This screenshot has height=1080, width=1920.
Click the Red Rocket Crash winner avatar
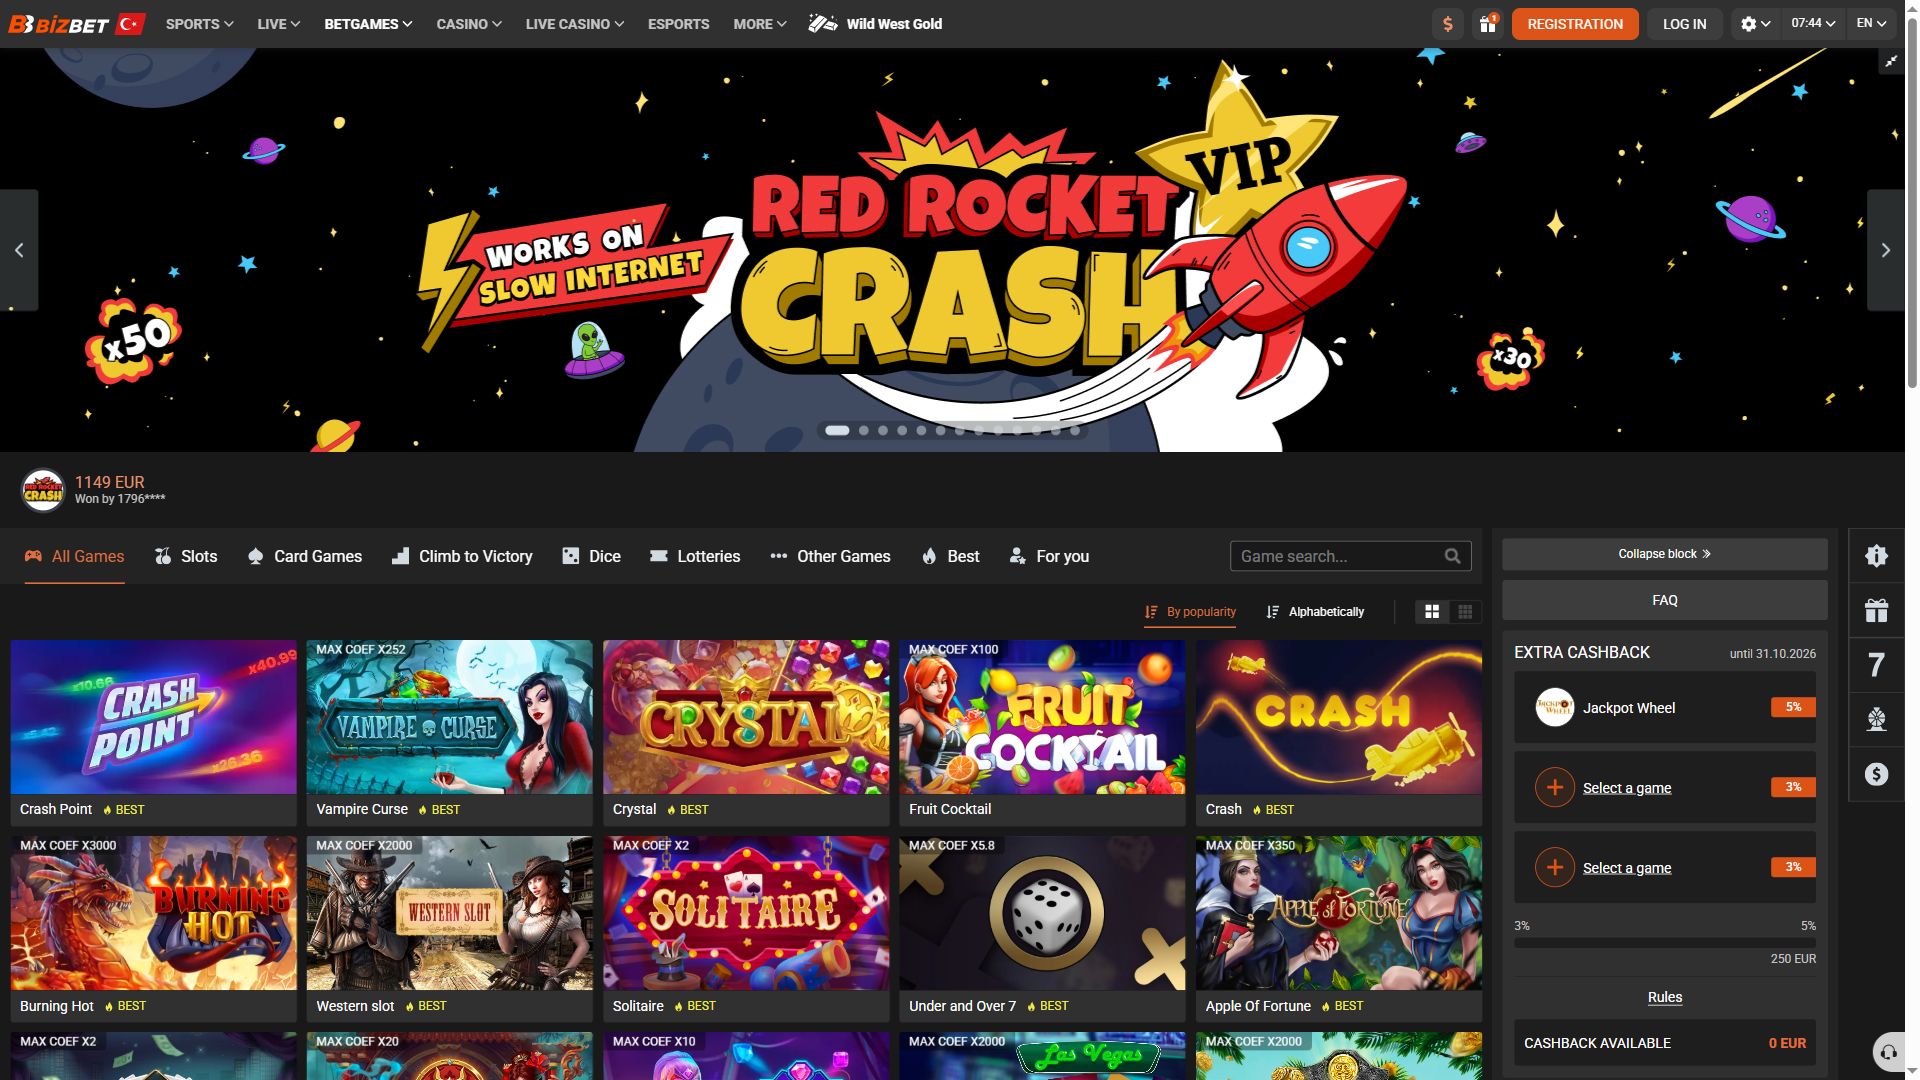tap(43, 490)
